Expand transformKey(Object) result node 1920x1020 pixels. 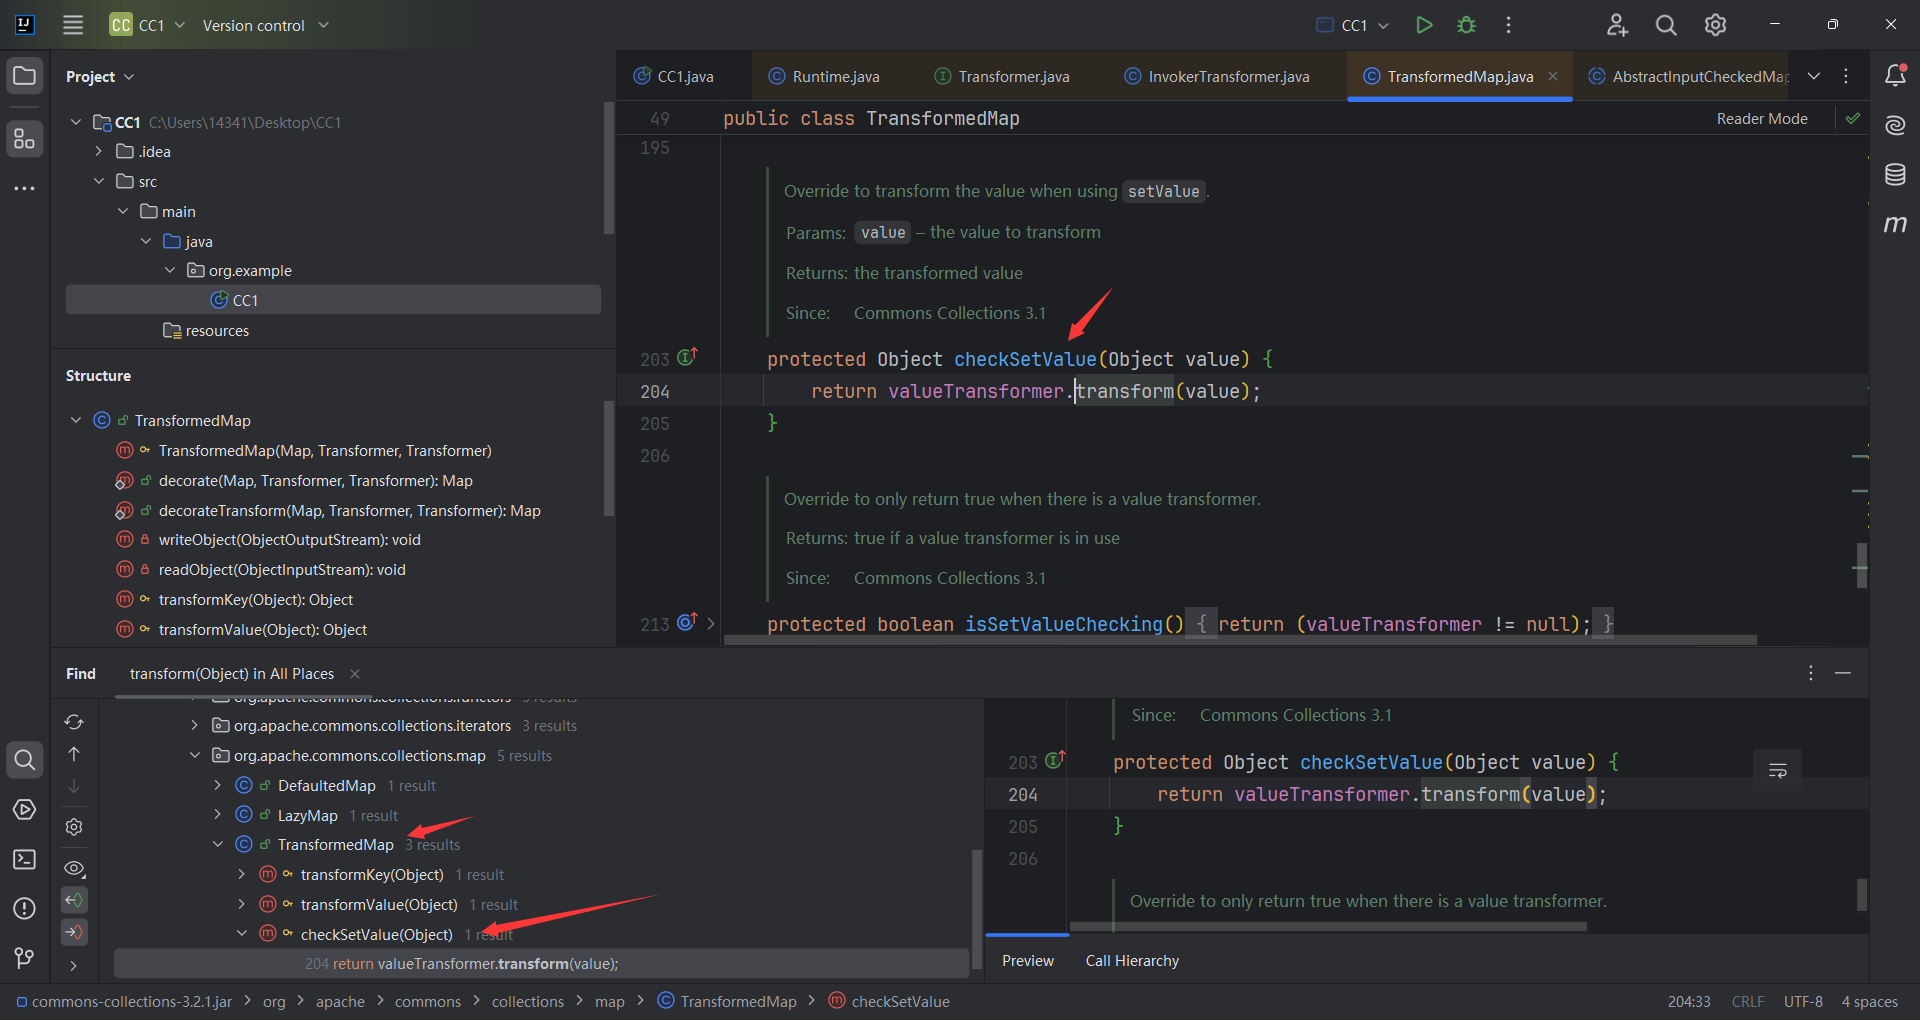pos(241,874)
